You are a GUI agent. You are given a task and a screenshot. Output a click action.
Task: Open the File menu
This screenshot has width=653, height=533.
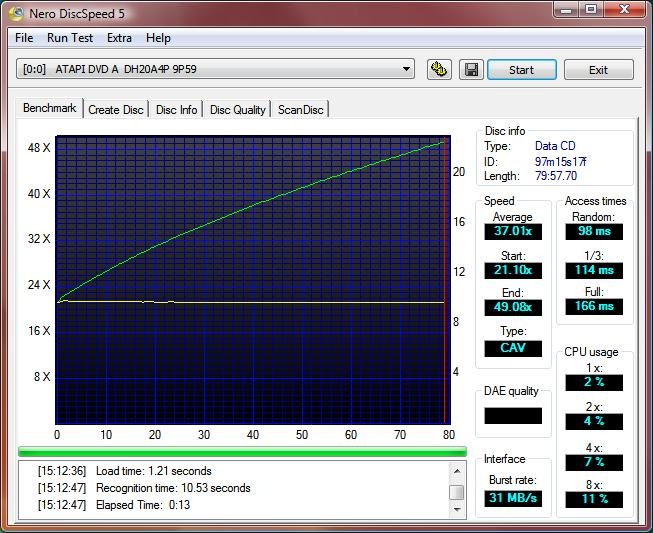(24, 38)
